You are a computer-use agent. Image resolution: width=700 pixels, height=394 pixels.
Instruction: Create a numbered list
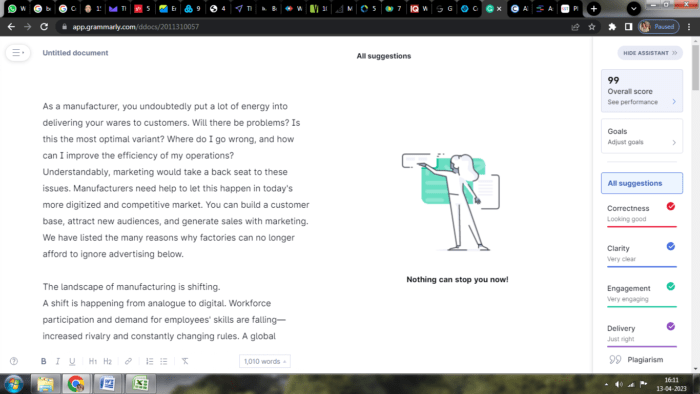(x=150, y=361)
